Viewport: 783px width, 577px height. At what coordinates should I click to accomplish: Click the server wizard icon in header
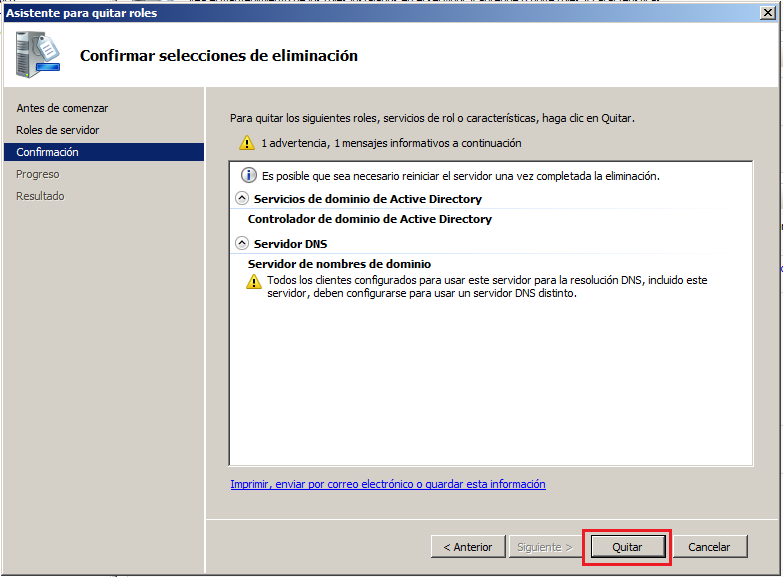[x=36, y=54]
